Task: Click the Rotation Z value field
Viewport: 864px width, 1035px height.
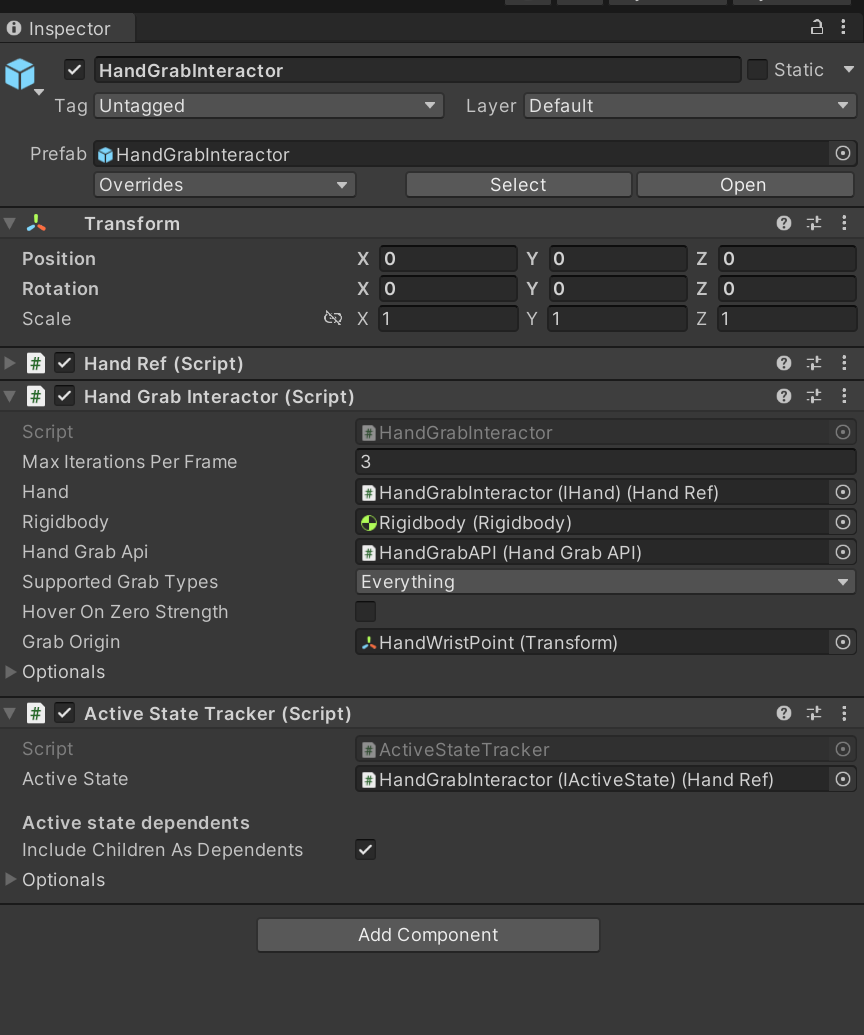Action: click(x=787, y=288)
